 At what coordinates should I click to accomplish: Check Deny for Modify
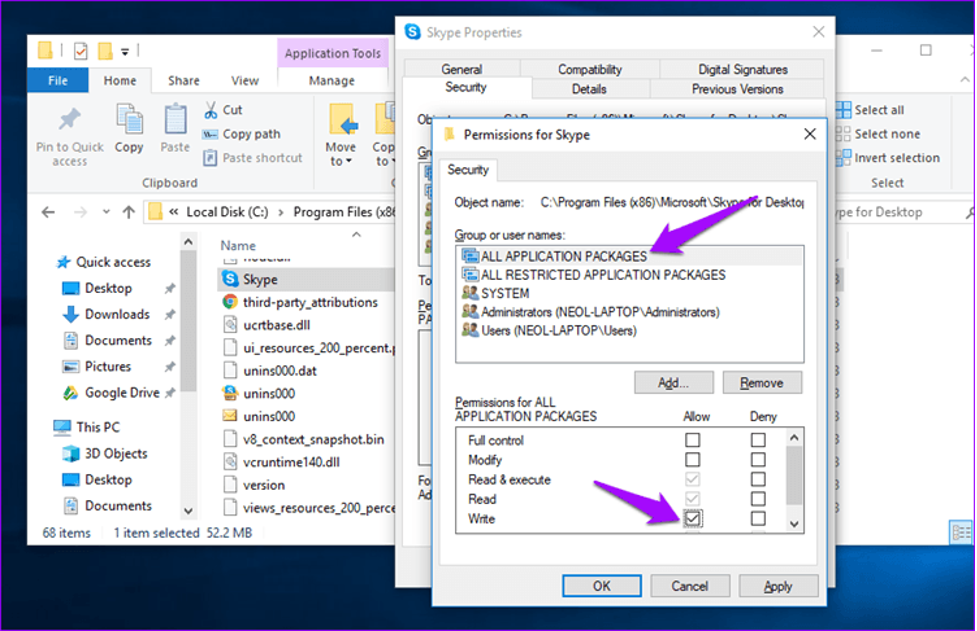pyautogui.click(x=758, y=460)
